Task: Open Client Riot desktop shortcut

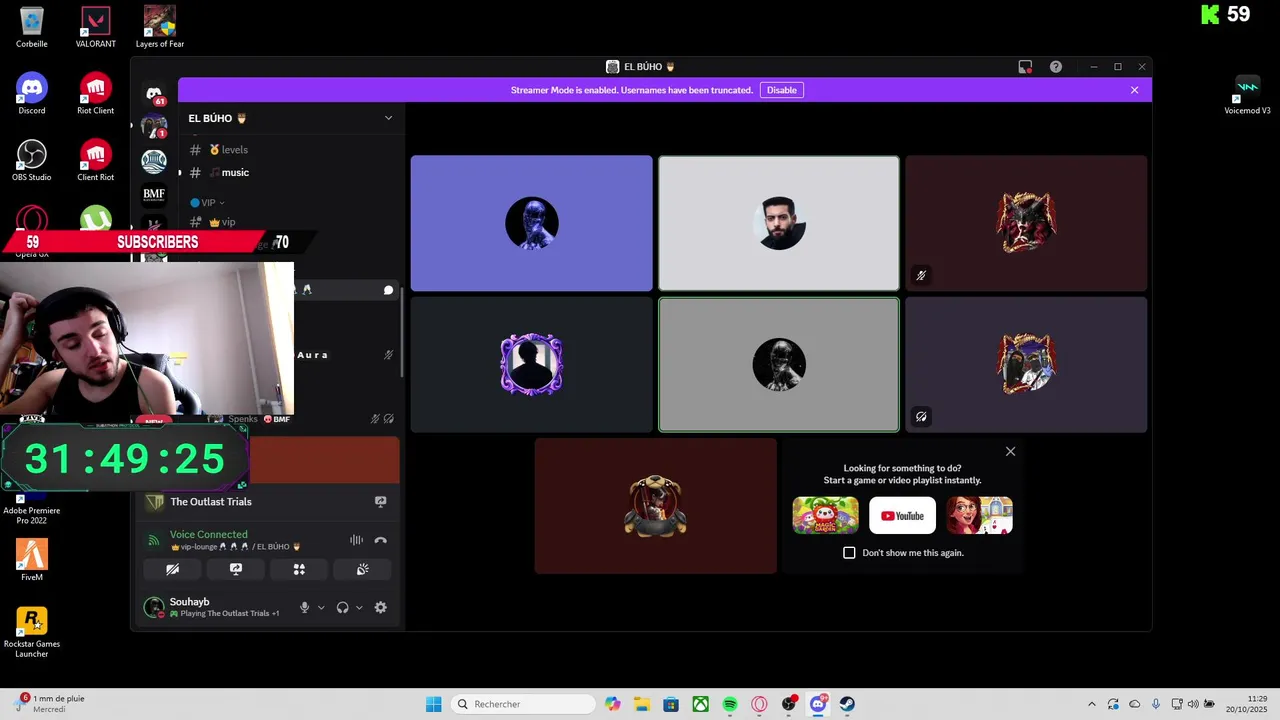Action: tap(95, 160)
